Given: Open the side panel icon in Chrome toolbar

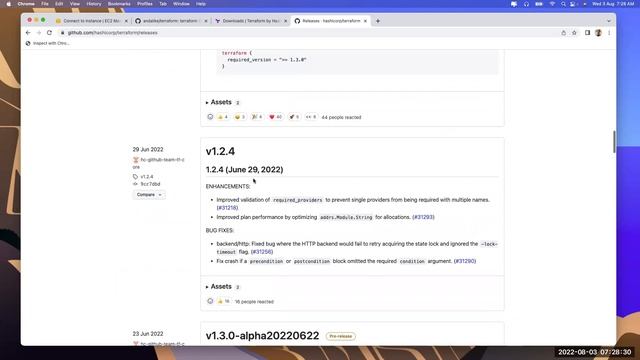Looking at the screenshot, I should click(x=587, y=33).
